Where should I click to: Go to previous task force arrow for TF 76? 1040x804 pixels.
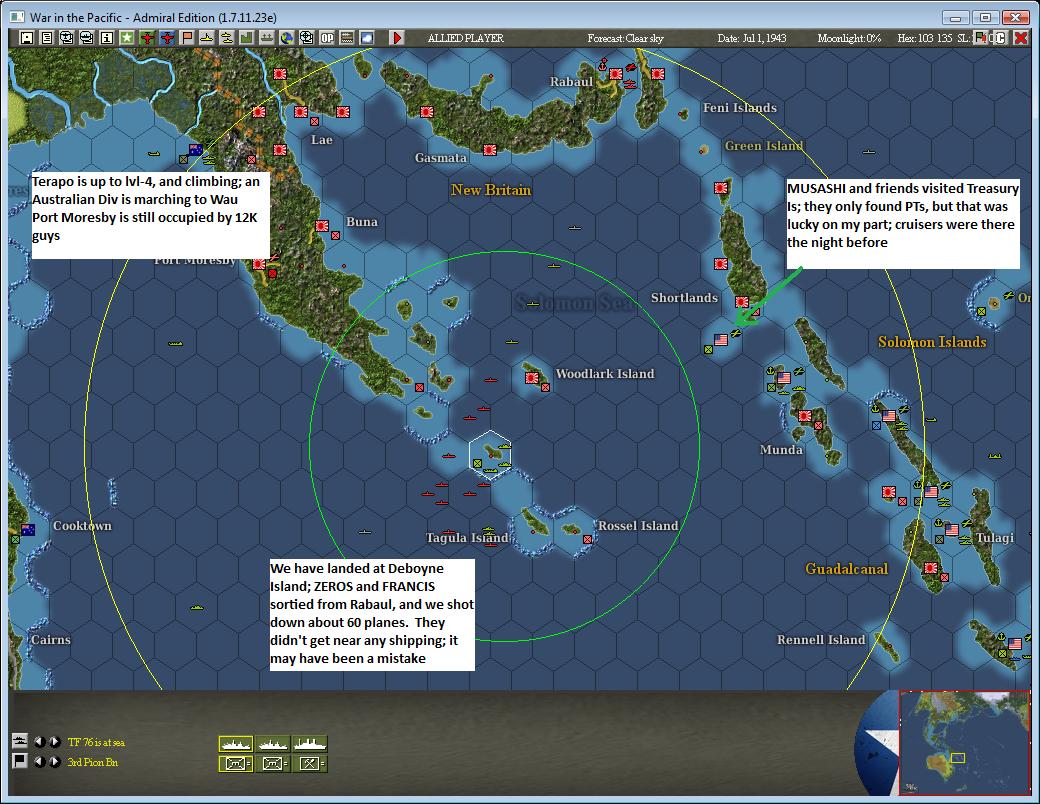40,742
